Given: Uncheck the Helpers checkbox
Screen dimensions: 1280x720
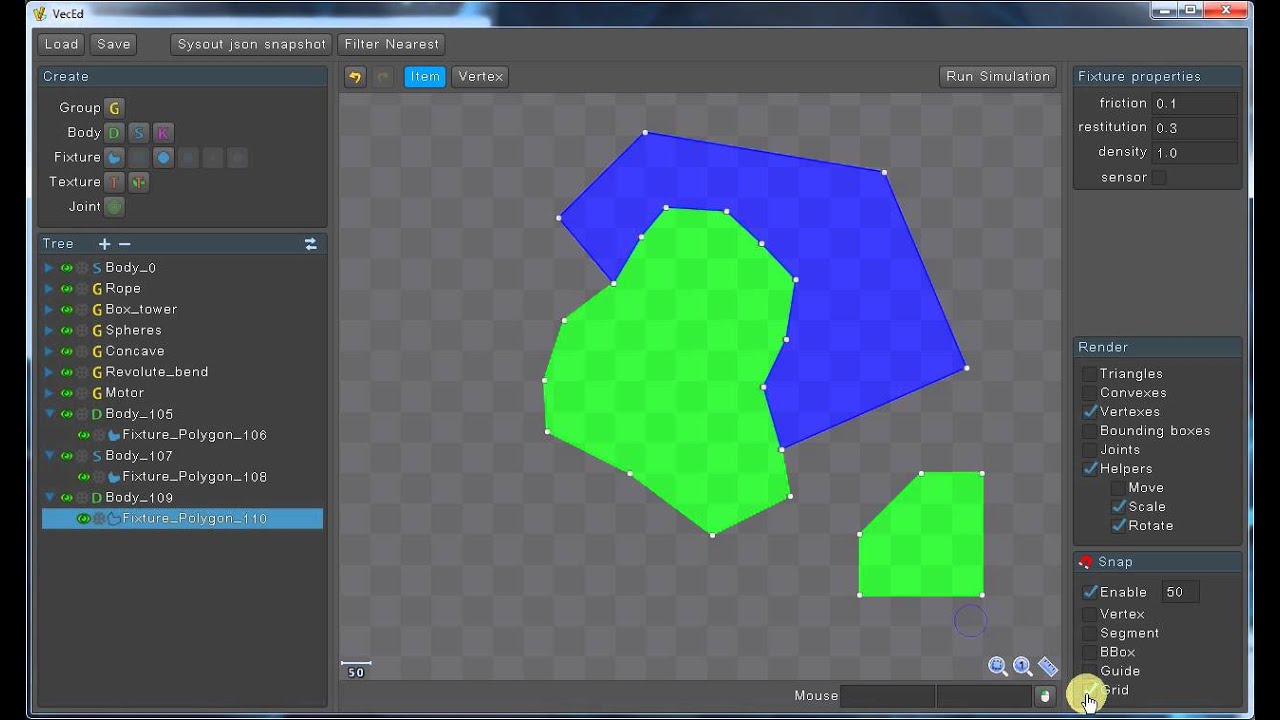Looking at the screenshot, I should click(x=1089, y=469).
